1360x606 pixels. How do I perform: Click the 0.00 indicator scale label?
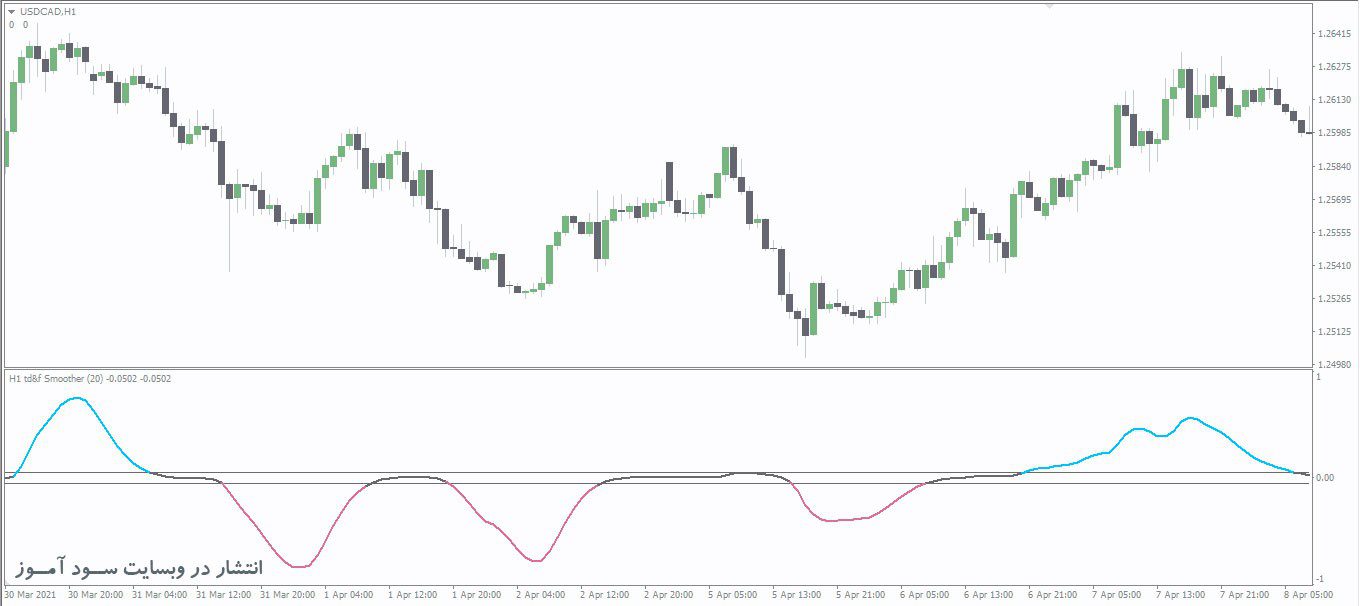(x=1324, y=478)
